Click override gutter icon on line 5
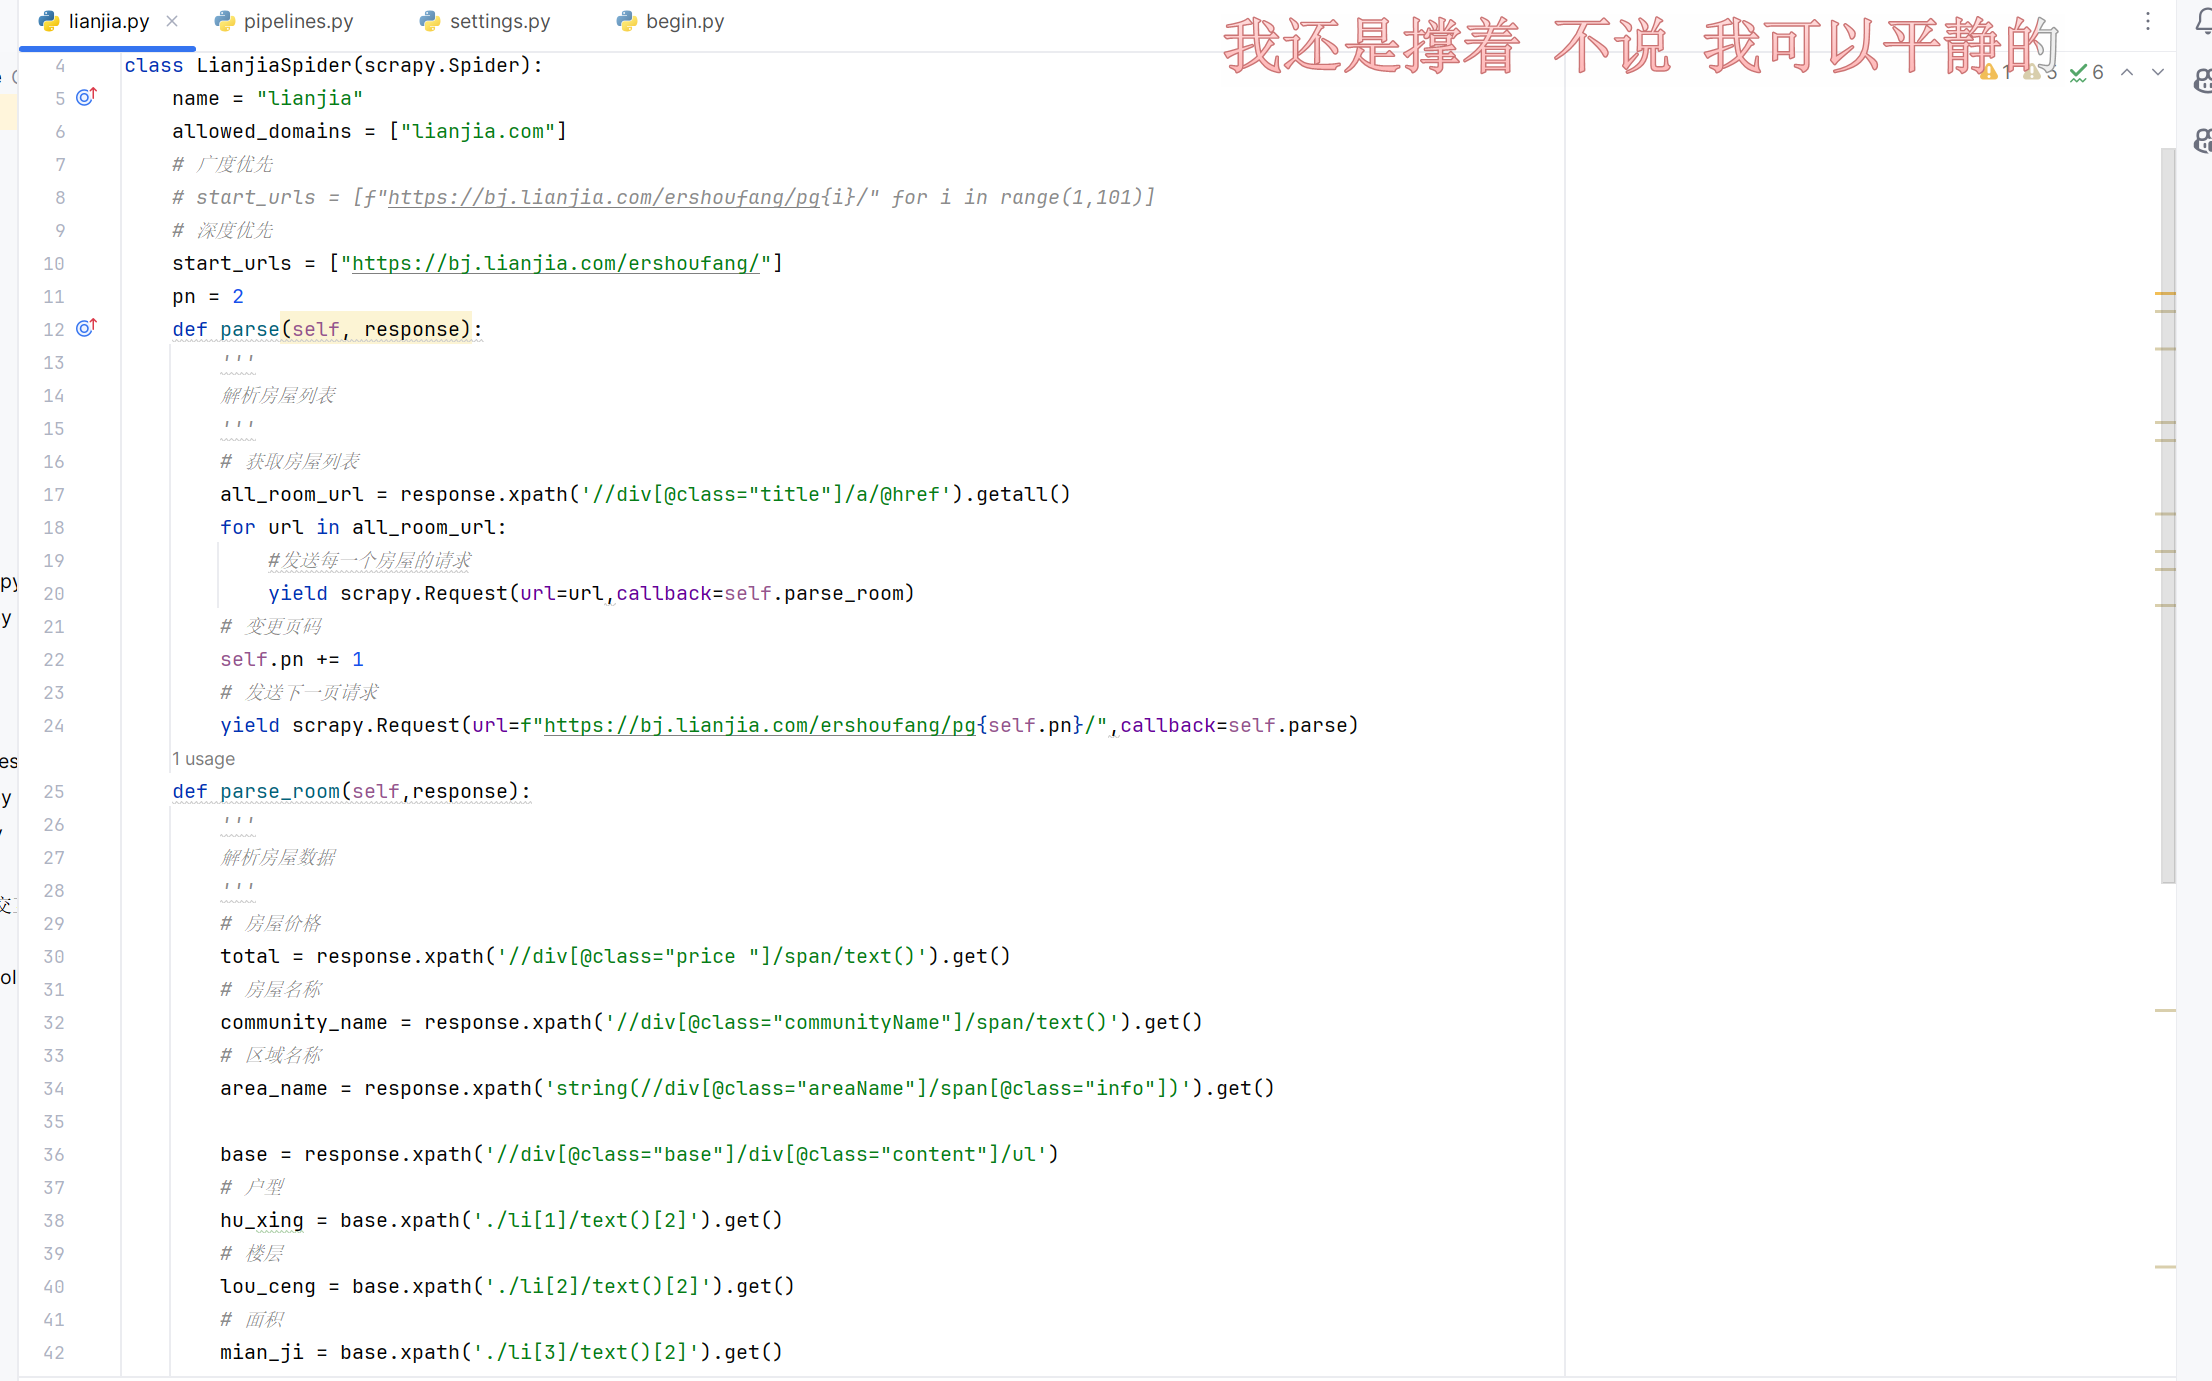2212x1381 pixels. tap(87, 97)
